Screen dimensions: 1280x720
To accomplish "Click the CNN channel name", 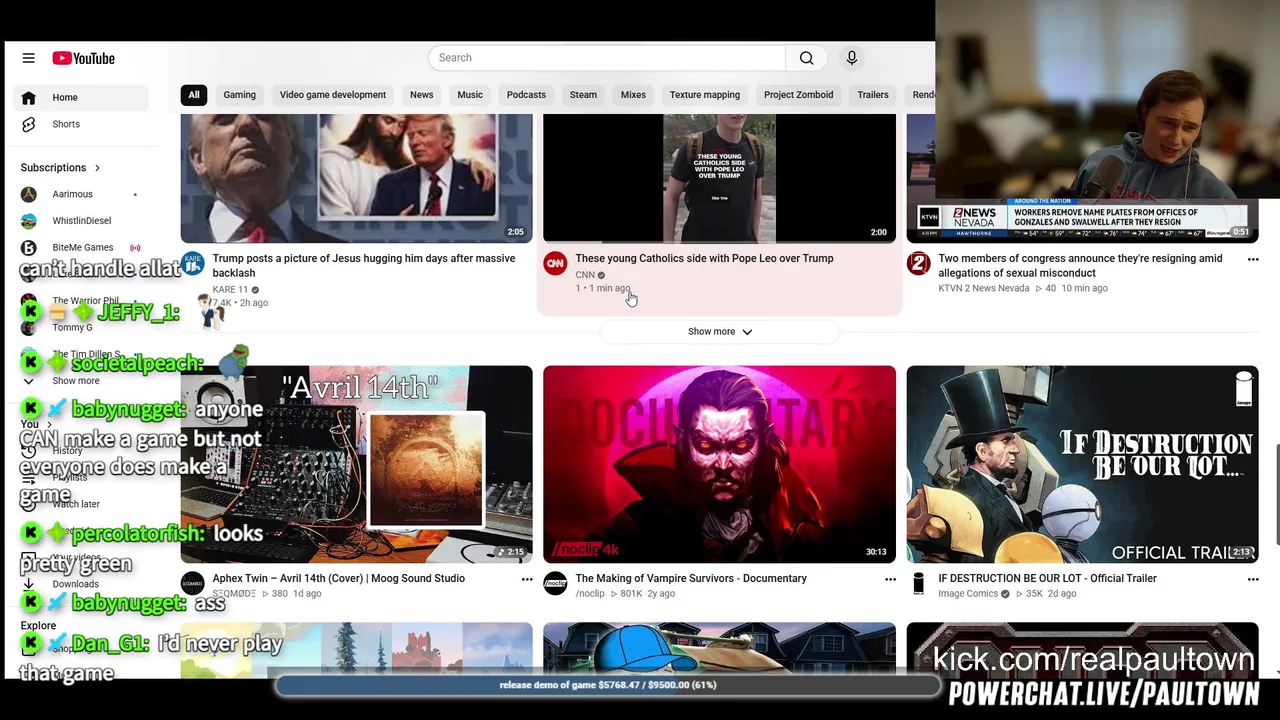I will pyautogui.click(x=584, y=275).
